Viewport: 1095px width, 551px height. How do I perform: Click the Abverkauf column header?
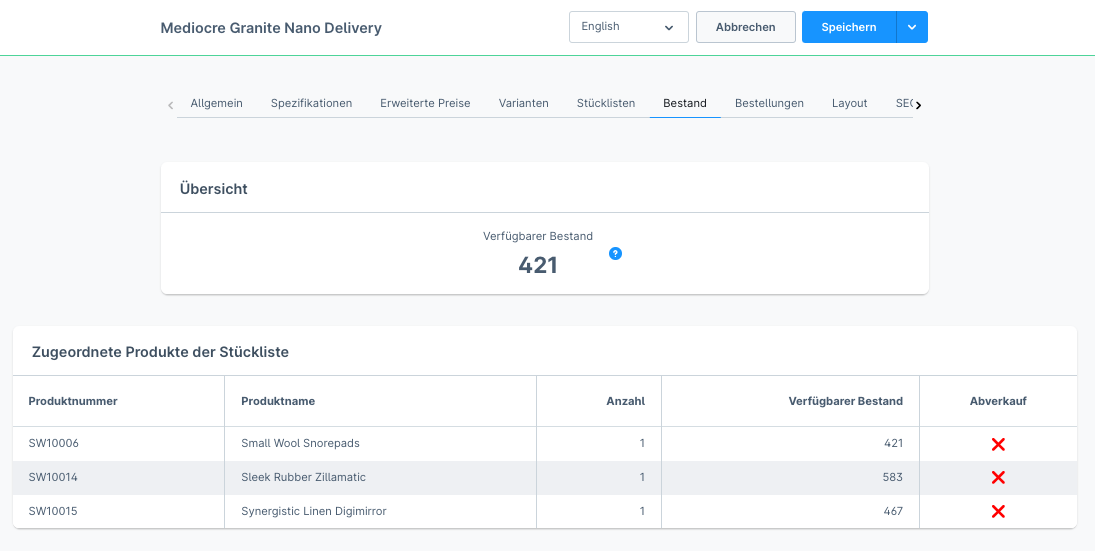[998, 402]
